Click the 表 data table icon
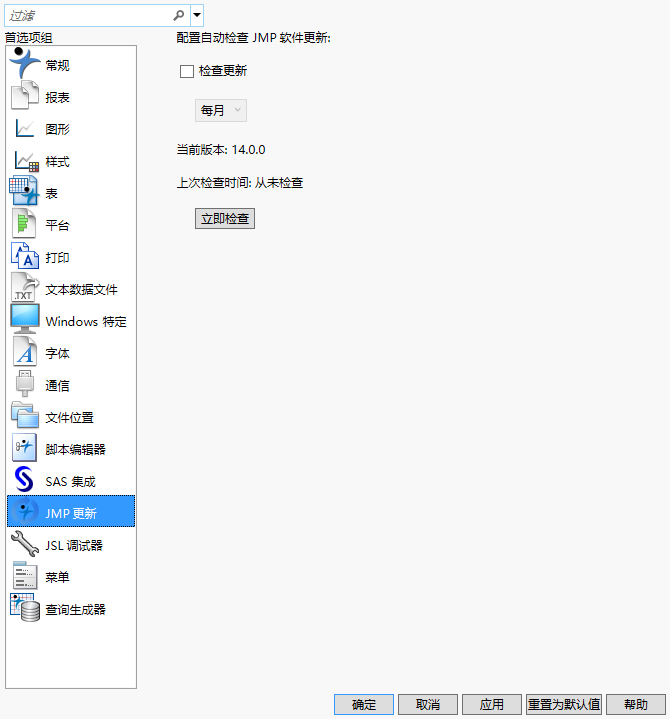Image resolution: width=670 pixels, height=719 pixels. [x=24, y=190]
